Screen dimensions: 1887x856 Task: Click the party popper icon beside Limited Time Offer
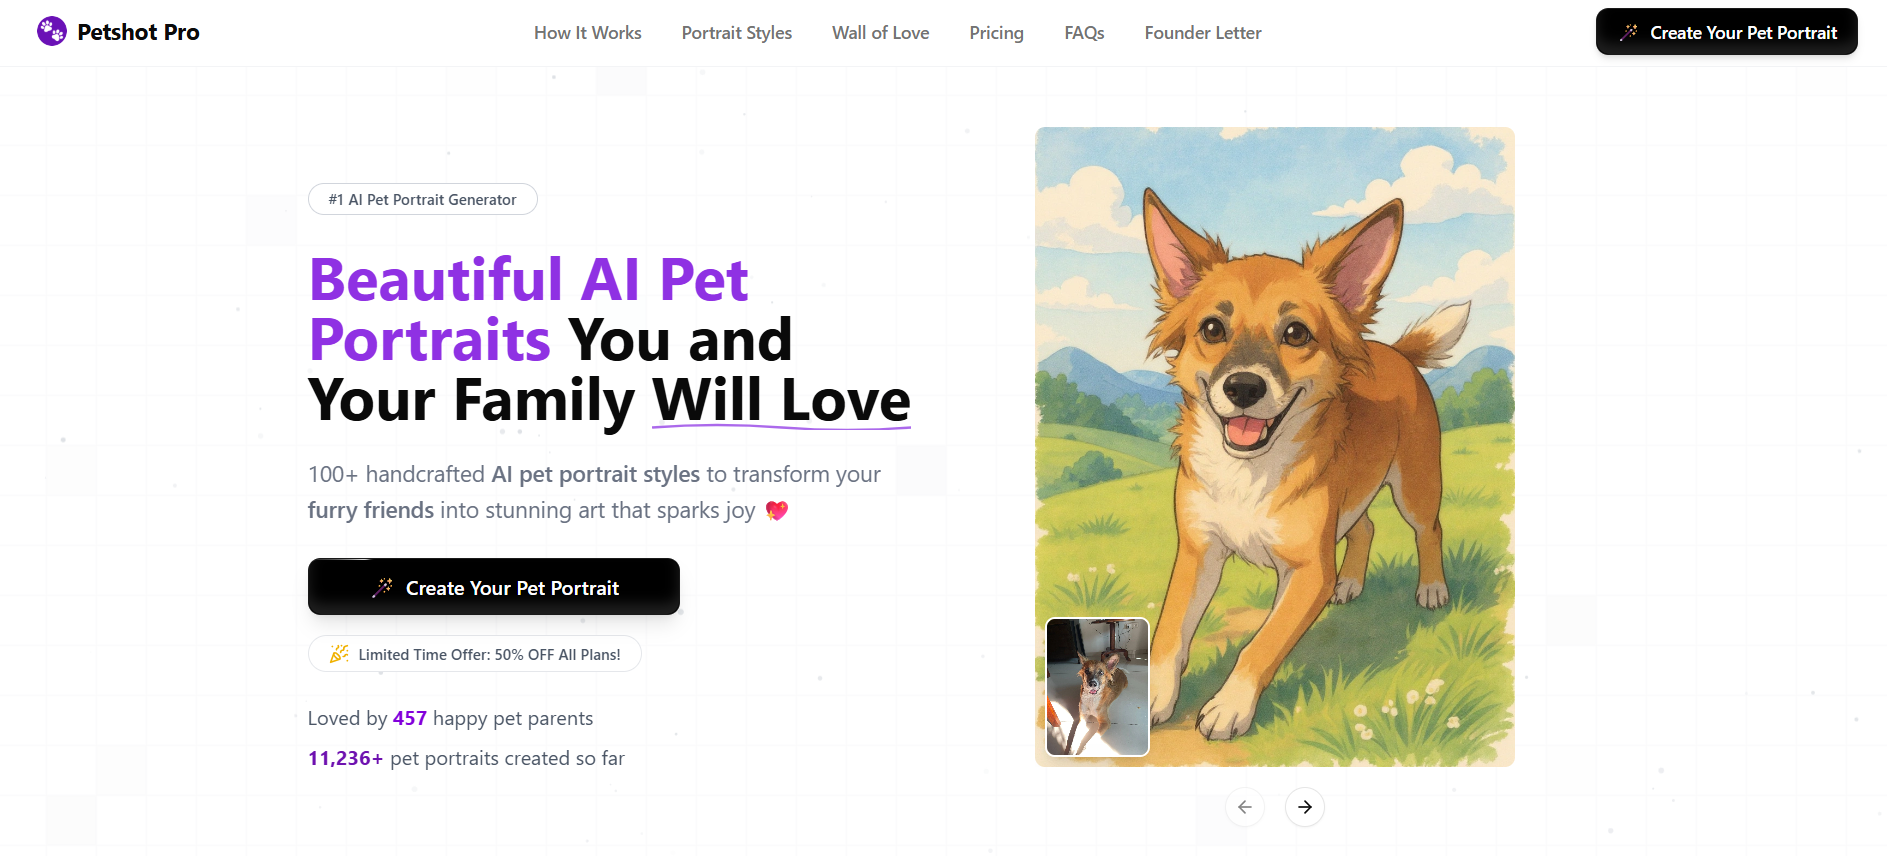tap(339, 654)
